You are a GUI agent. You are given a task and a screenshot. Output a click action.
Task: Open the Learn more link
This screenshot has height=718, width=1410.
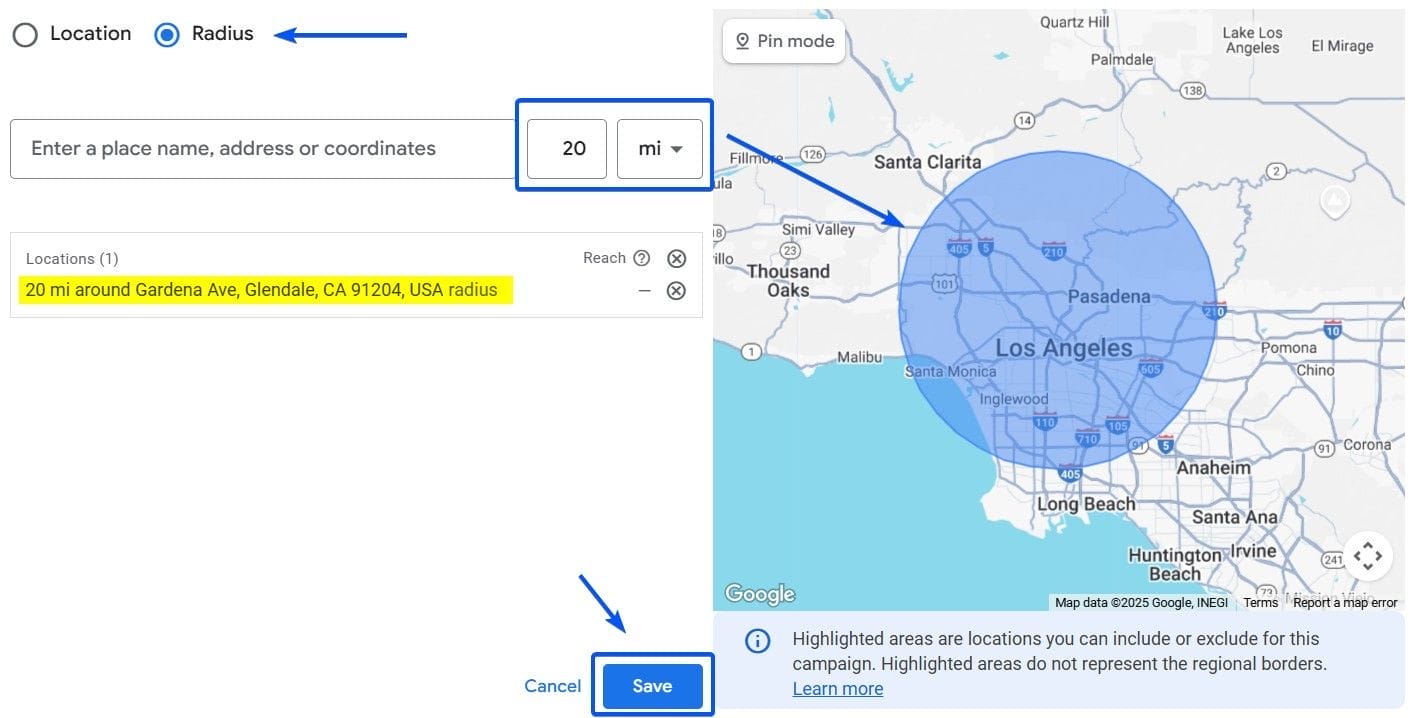836,688
